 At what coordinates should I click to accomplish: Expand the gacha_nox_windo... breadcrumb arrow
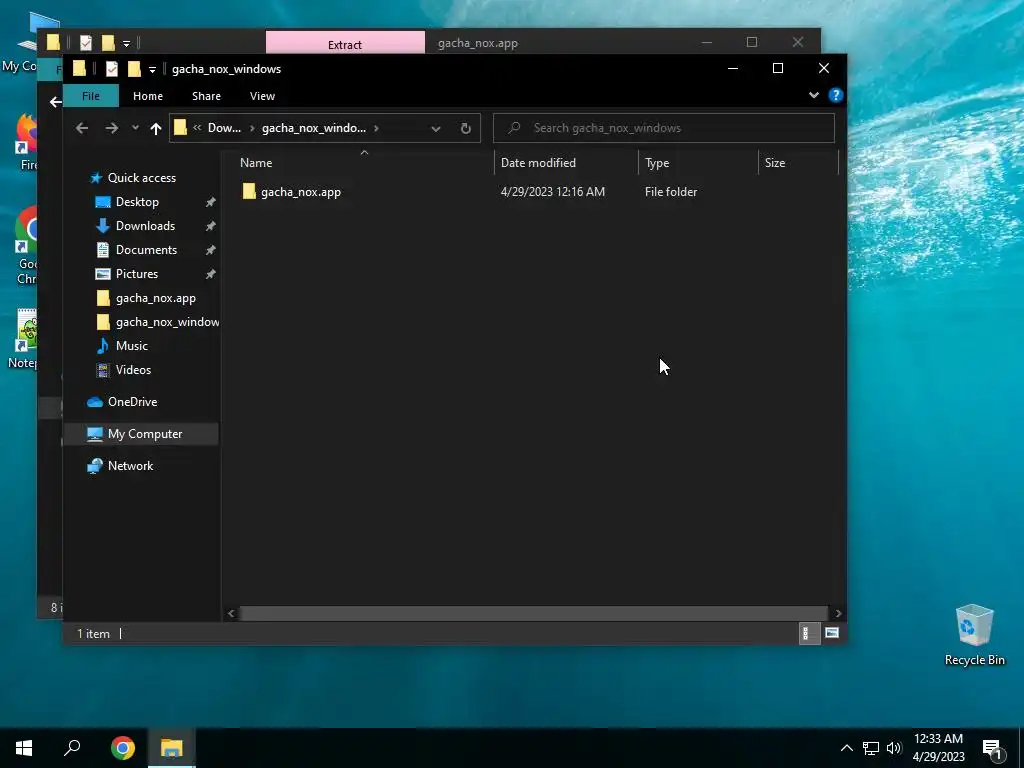376,128
